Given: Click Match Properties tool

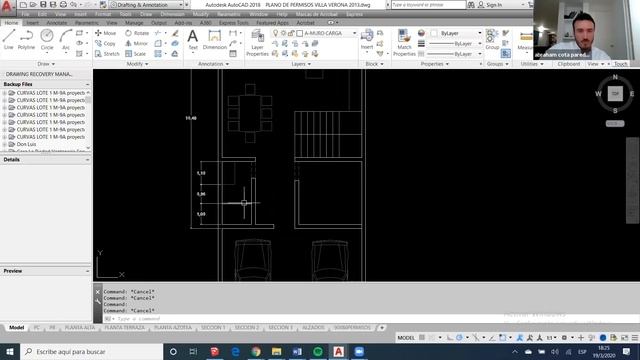Looking at the screenshot, I should pyautogui.click(x=404, y=42).
